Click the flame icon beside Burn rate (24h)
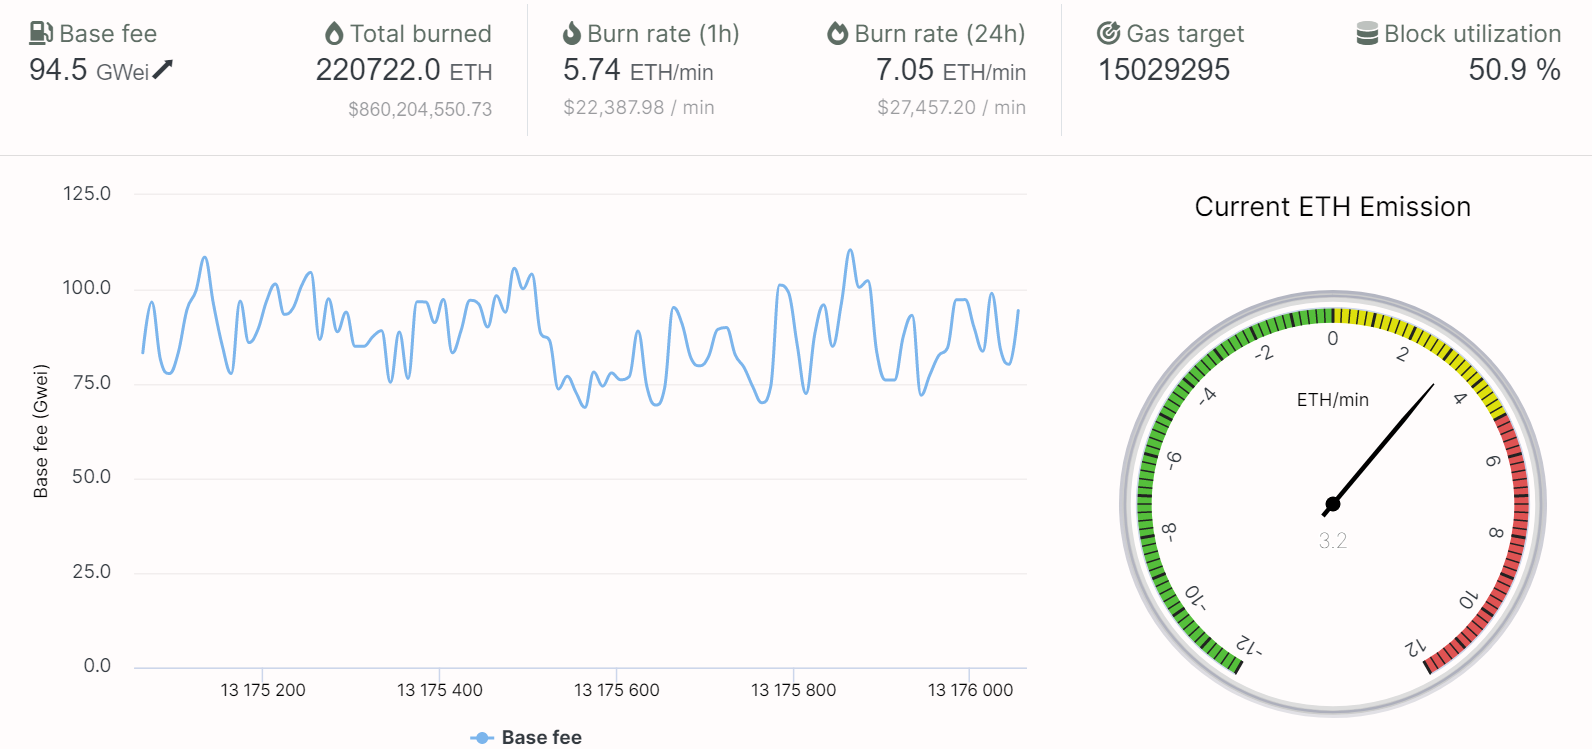Screen dimensions: 1592x749 coord(837,33)
